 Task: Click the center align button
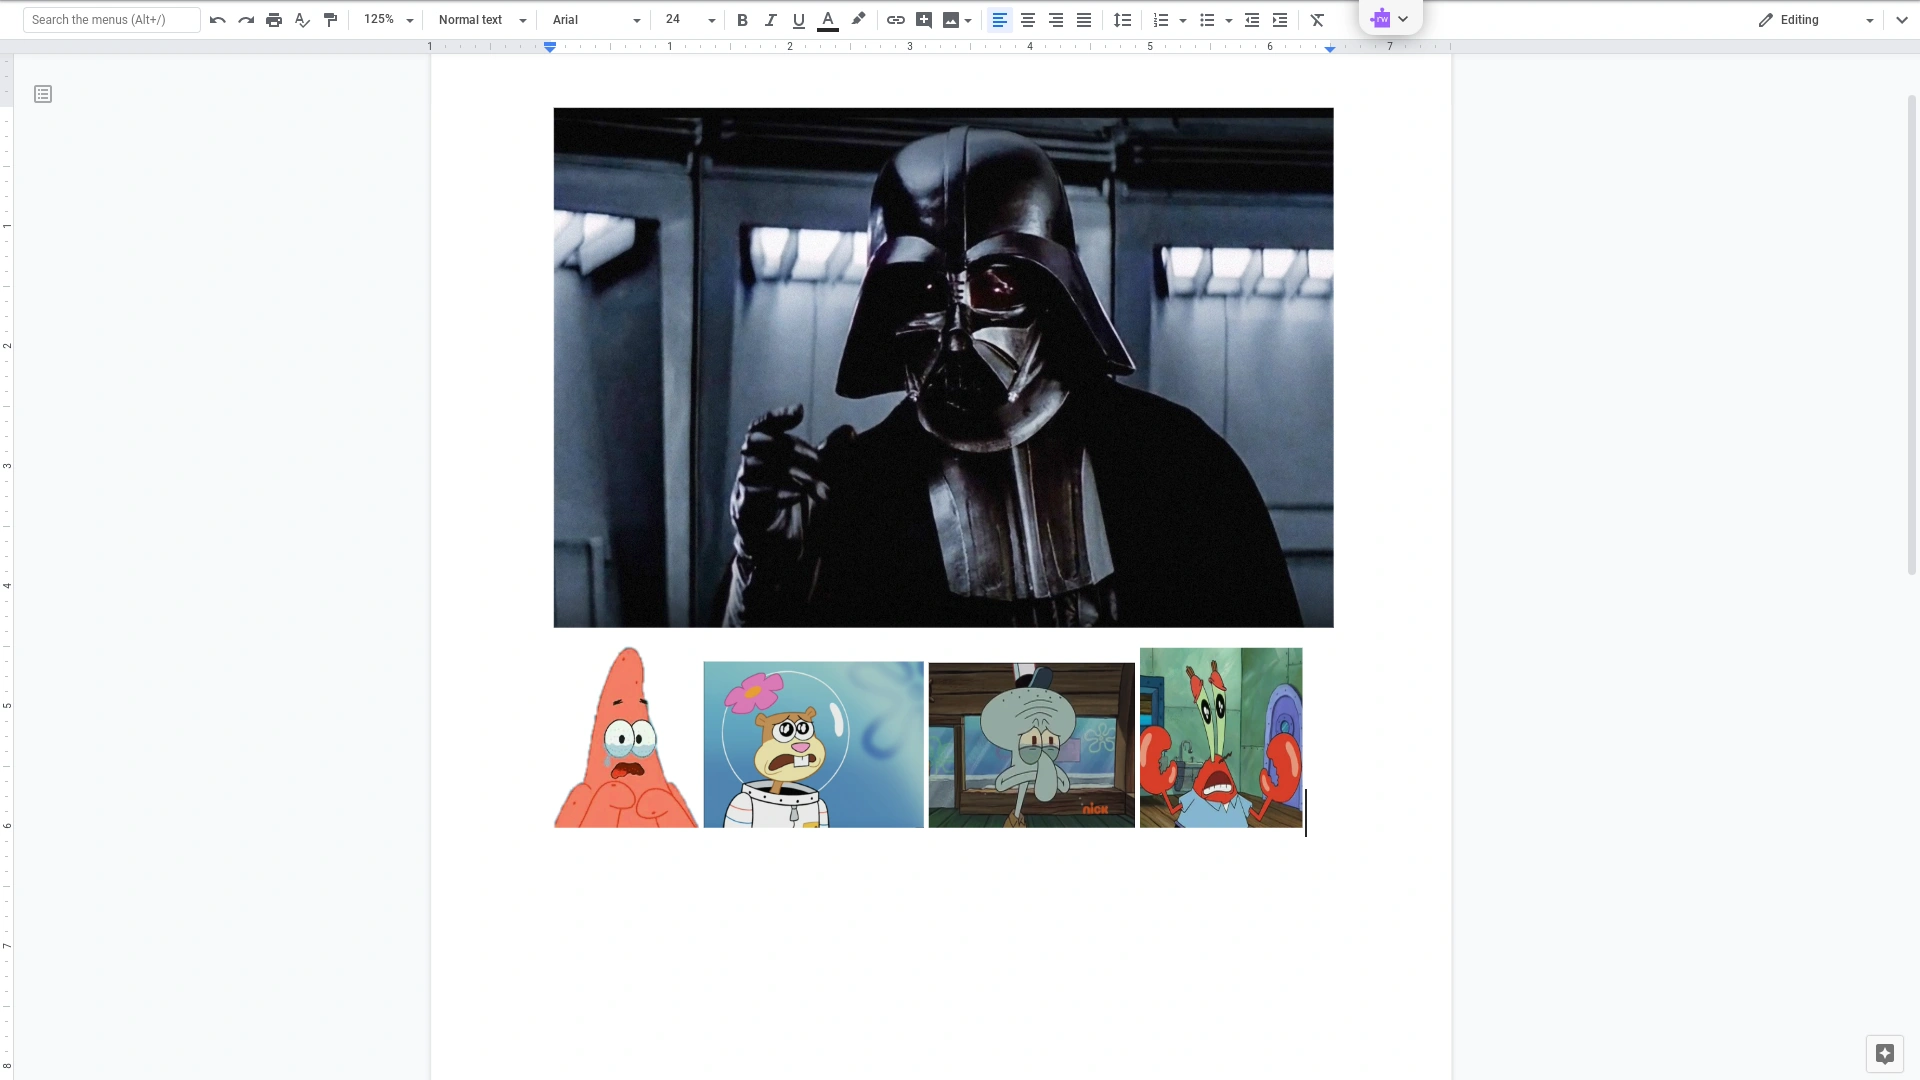point(1028,20)
